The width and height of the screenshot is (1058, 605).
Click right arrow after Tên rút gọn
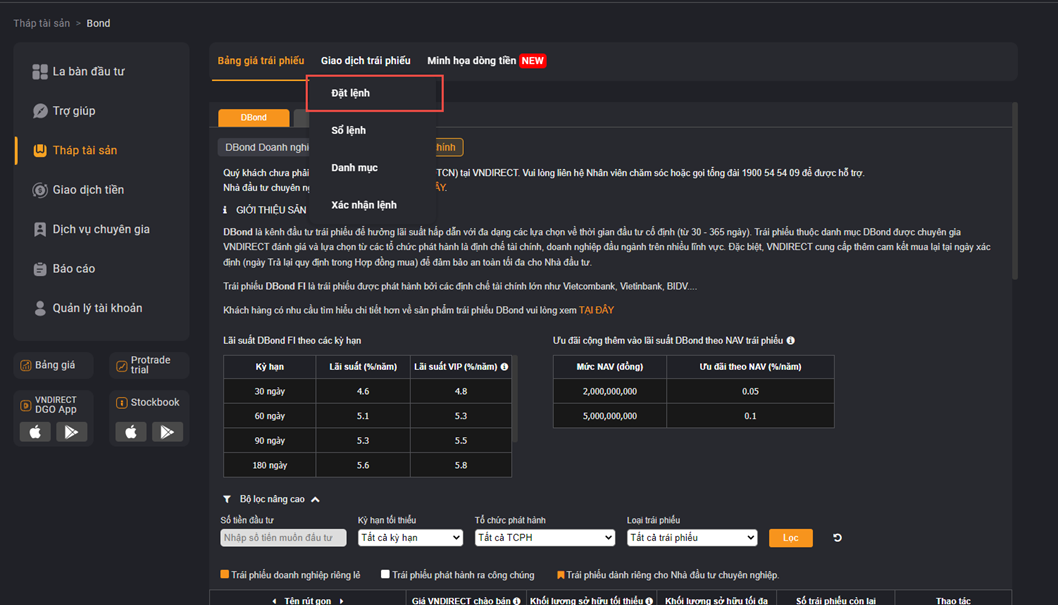(x=341, y=601)
